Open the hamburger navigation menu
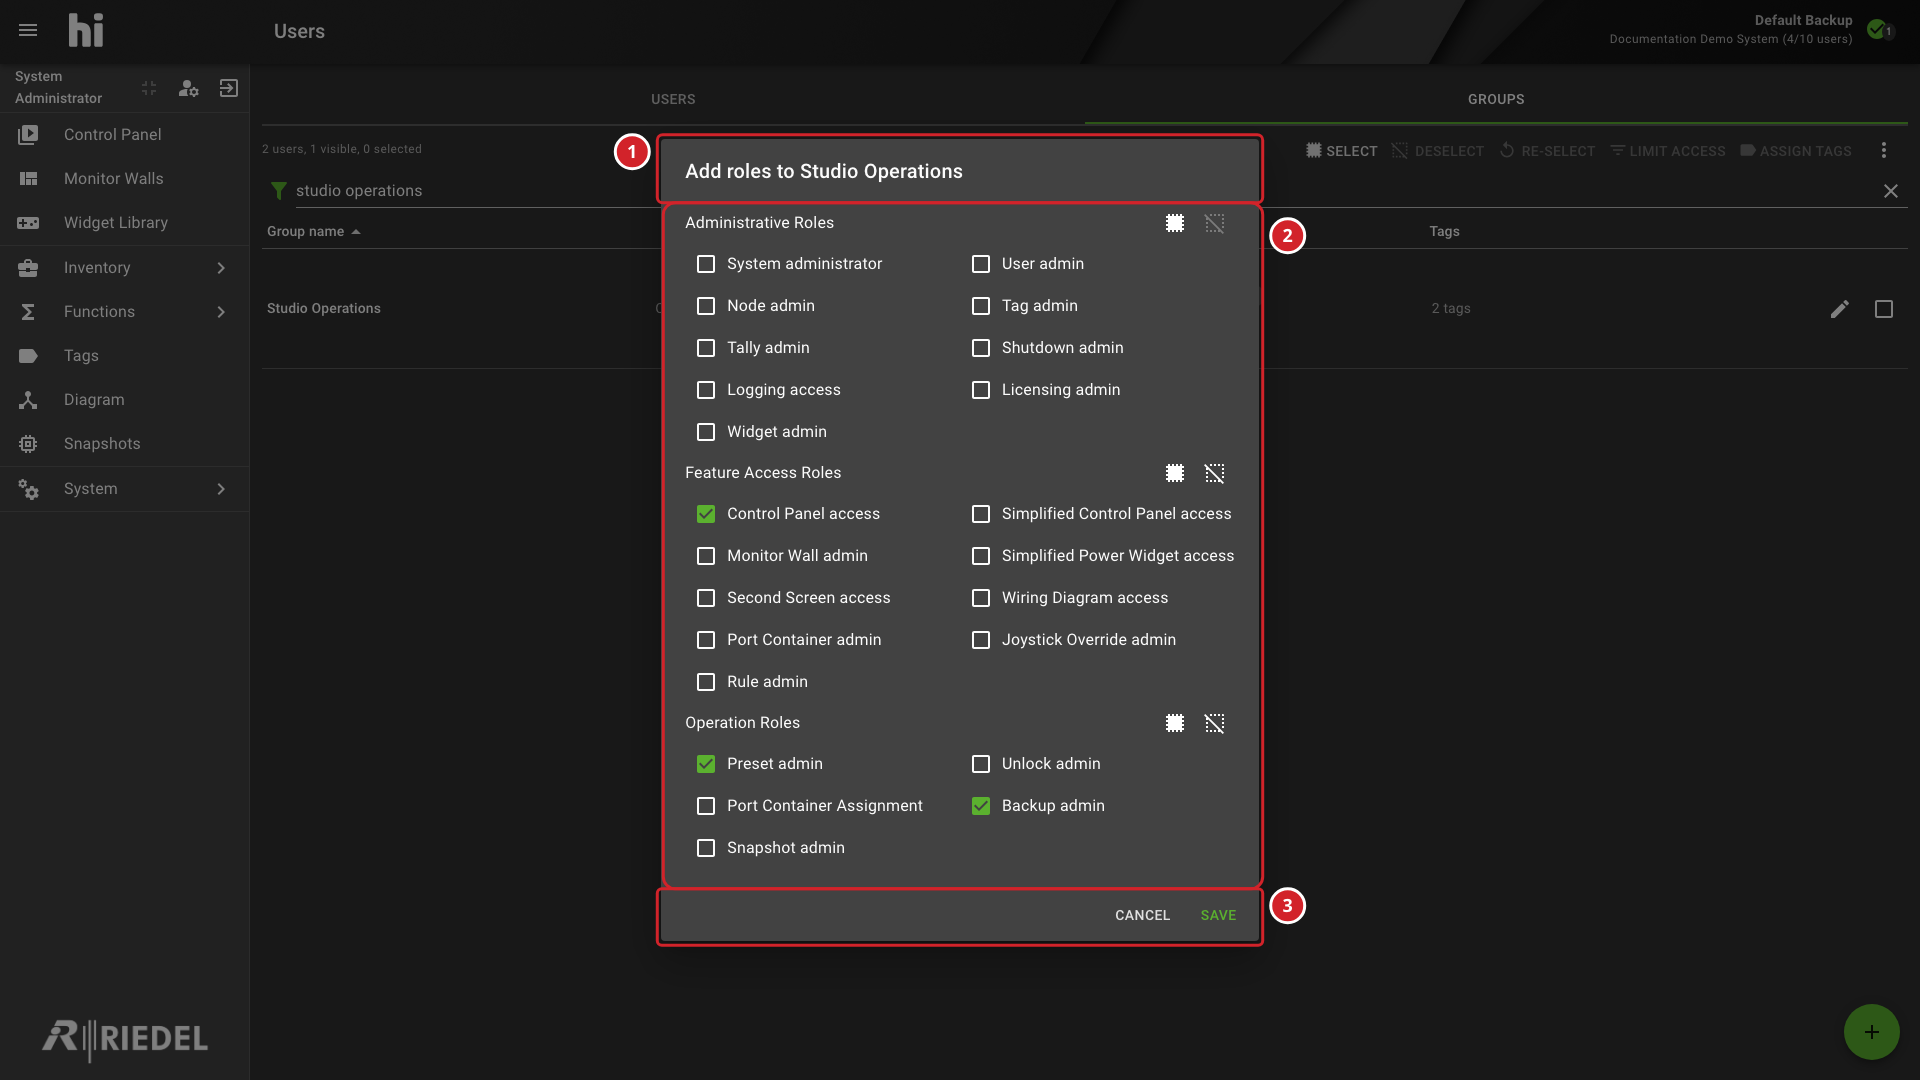The height and width of the screenshot is (1080, 1920). pyautogui.click(x=28, y=31)
